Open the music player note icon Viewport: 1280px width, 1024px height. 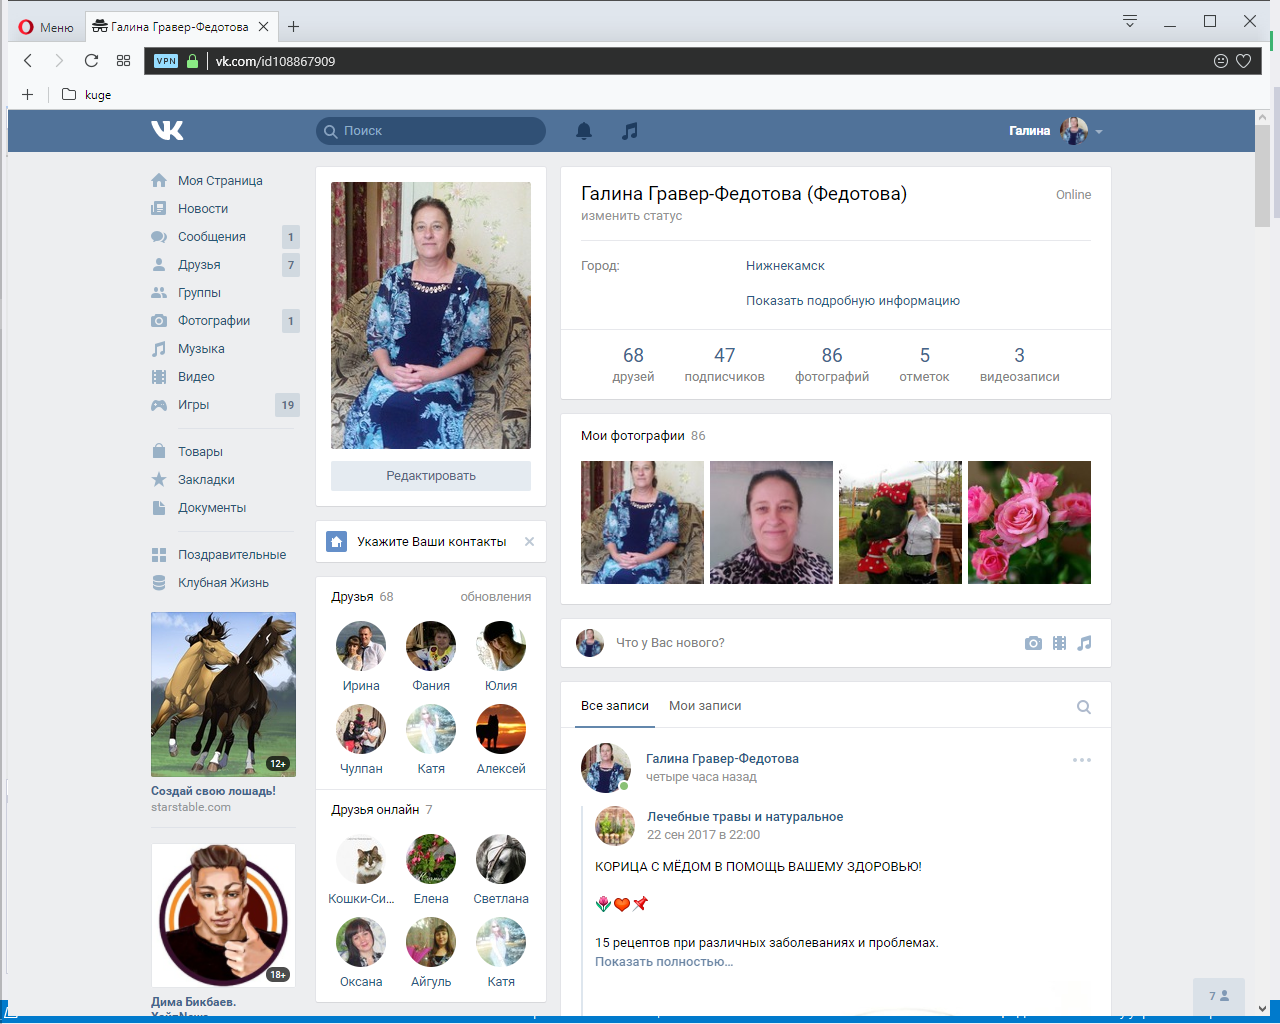(x=629, y=131)
